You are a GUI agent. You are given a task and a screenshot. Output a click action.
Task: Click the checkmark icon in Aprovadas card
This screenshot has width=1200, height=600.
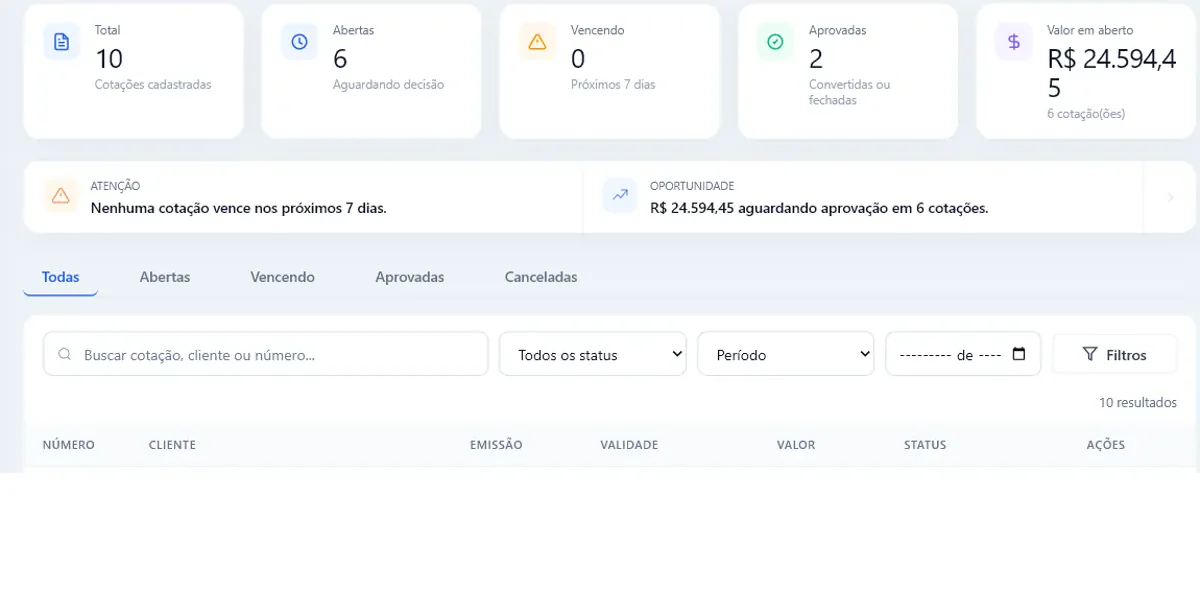click(x=776, y=42)
